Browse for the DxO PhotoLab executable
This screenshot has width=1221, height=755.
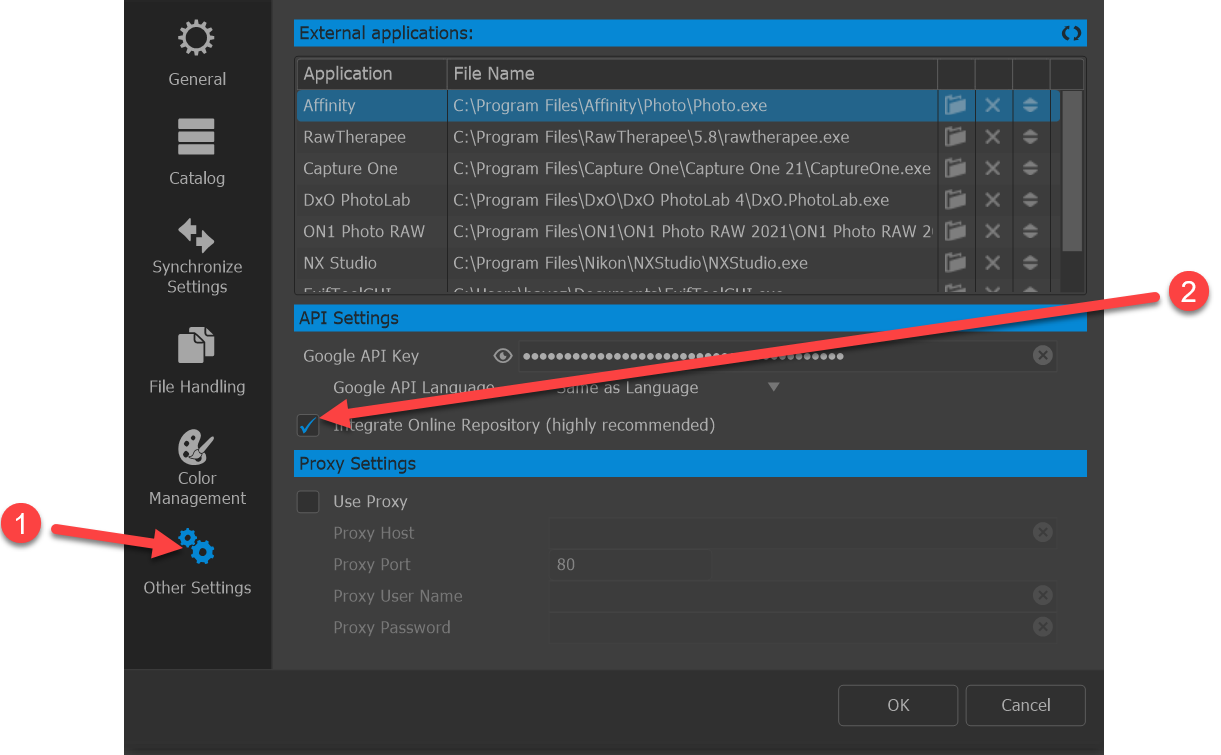955,200
